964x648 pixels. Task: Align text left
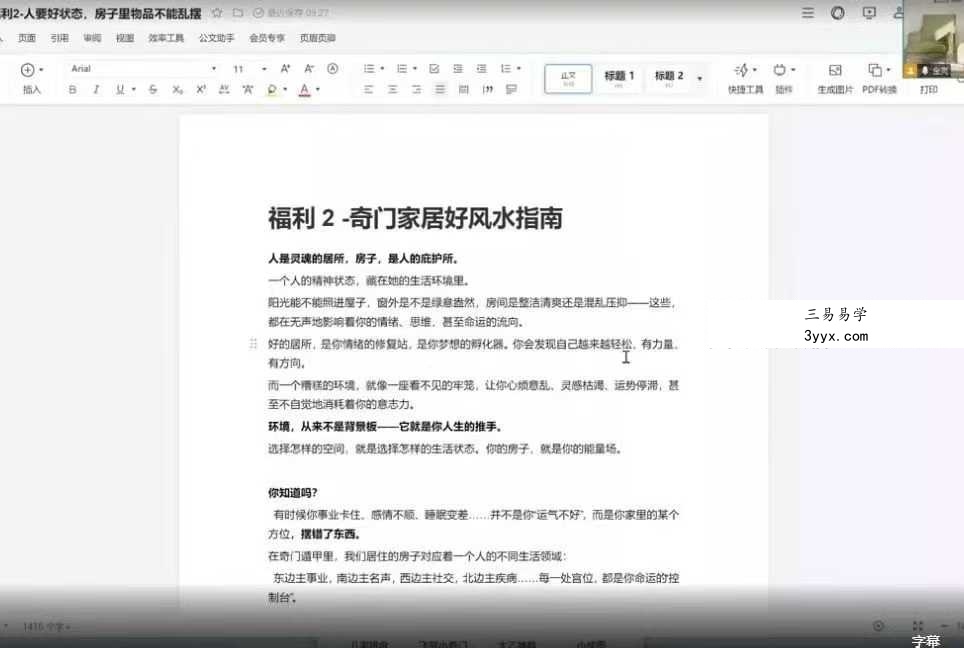point(369,90)
